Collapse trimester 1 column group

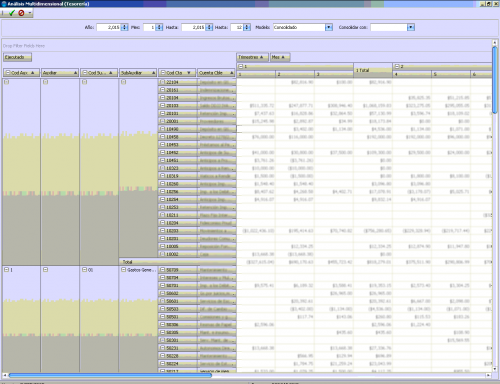[240, 67]
